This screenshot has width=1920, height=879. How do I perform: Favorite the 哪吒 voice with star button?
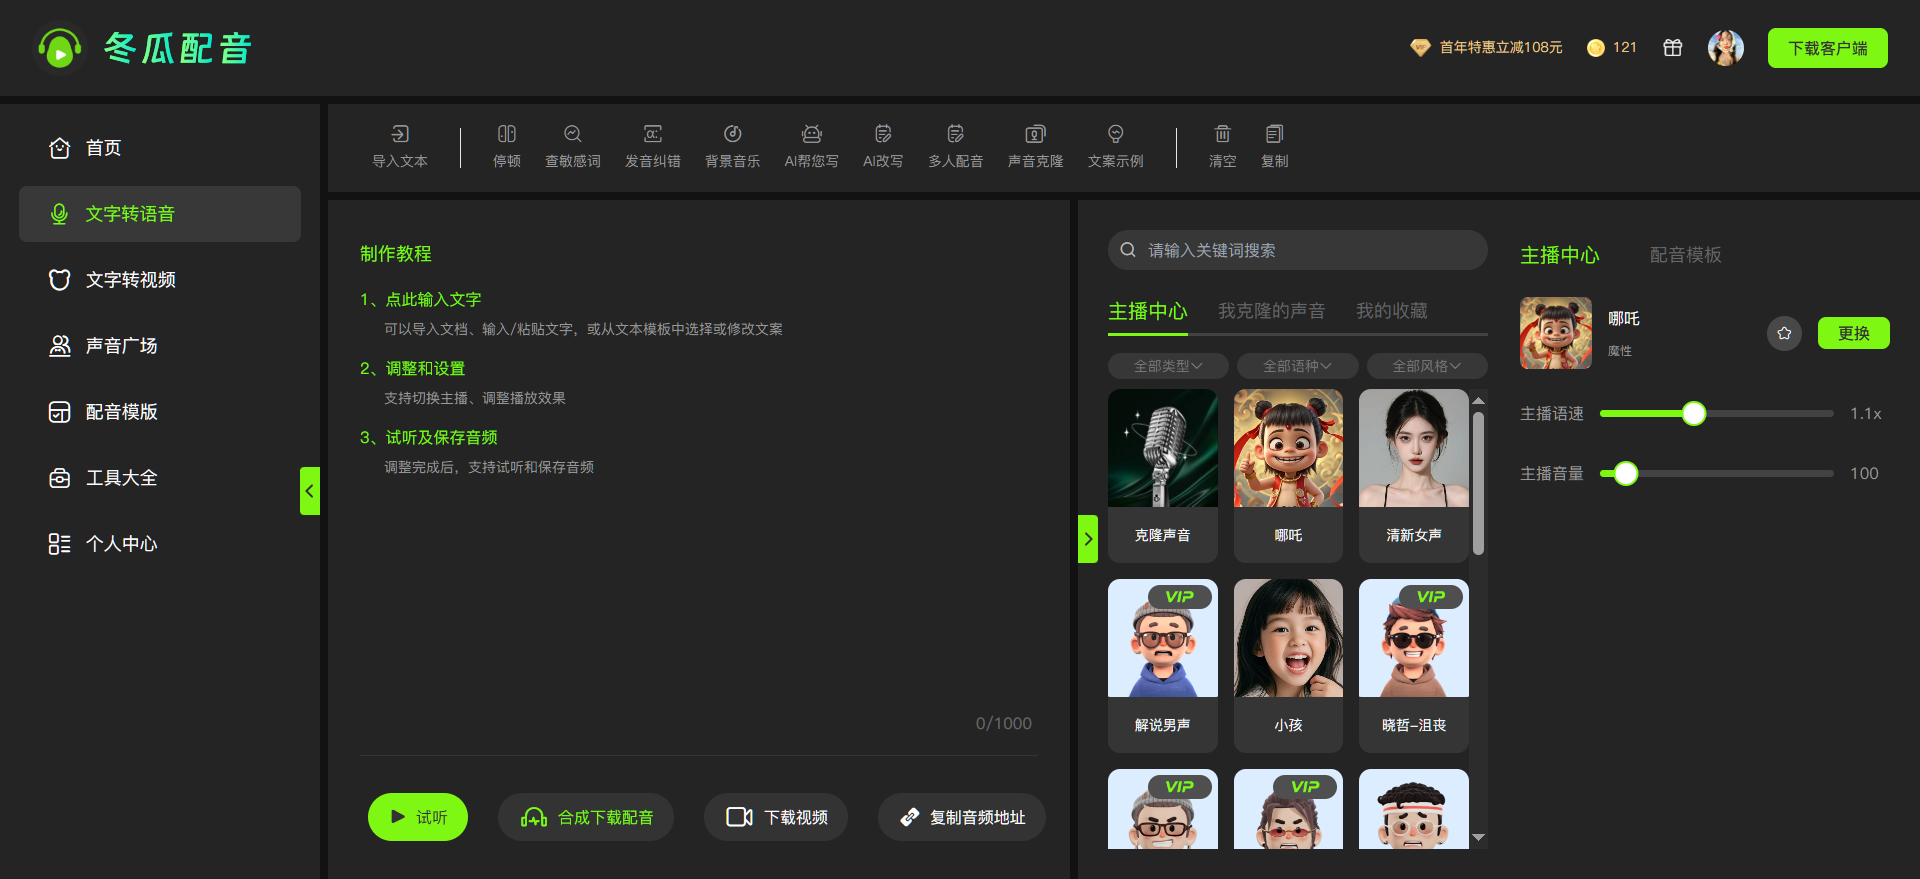[x=1784, y=333]
